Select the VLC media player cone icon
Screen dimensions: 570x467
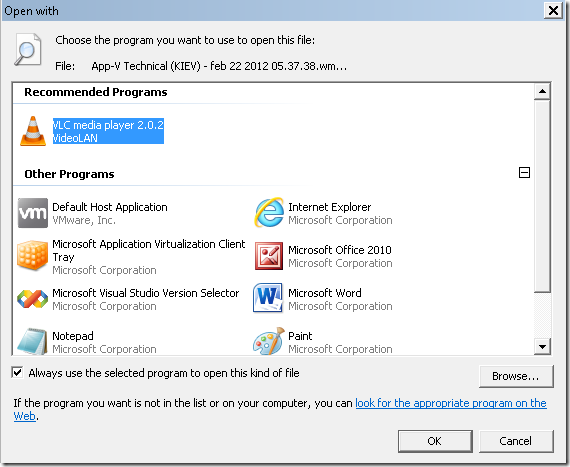[33, 131]
